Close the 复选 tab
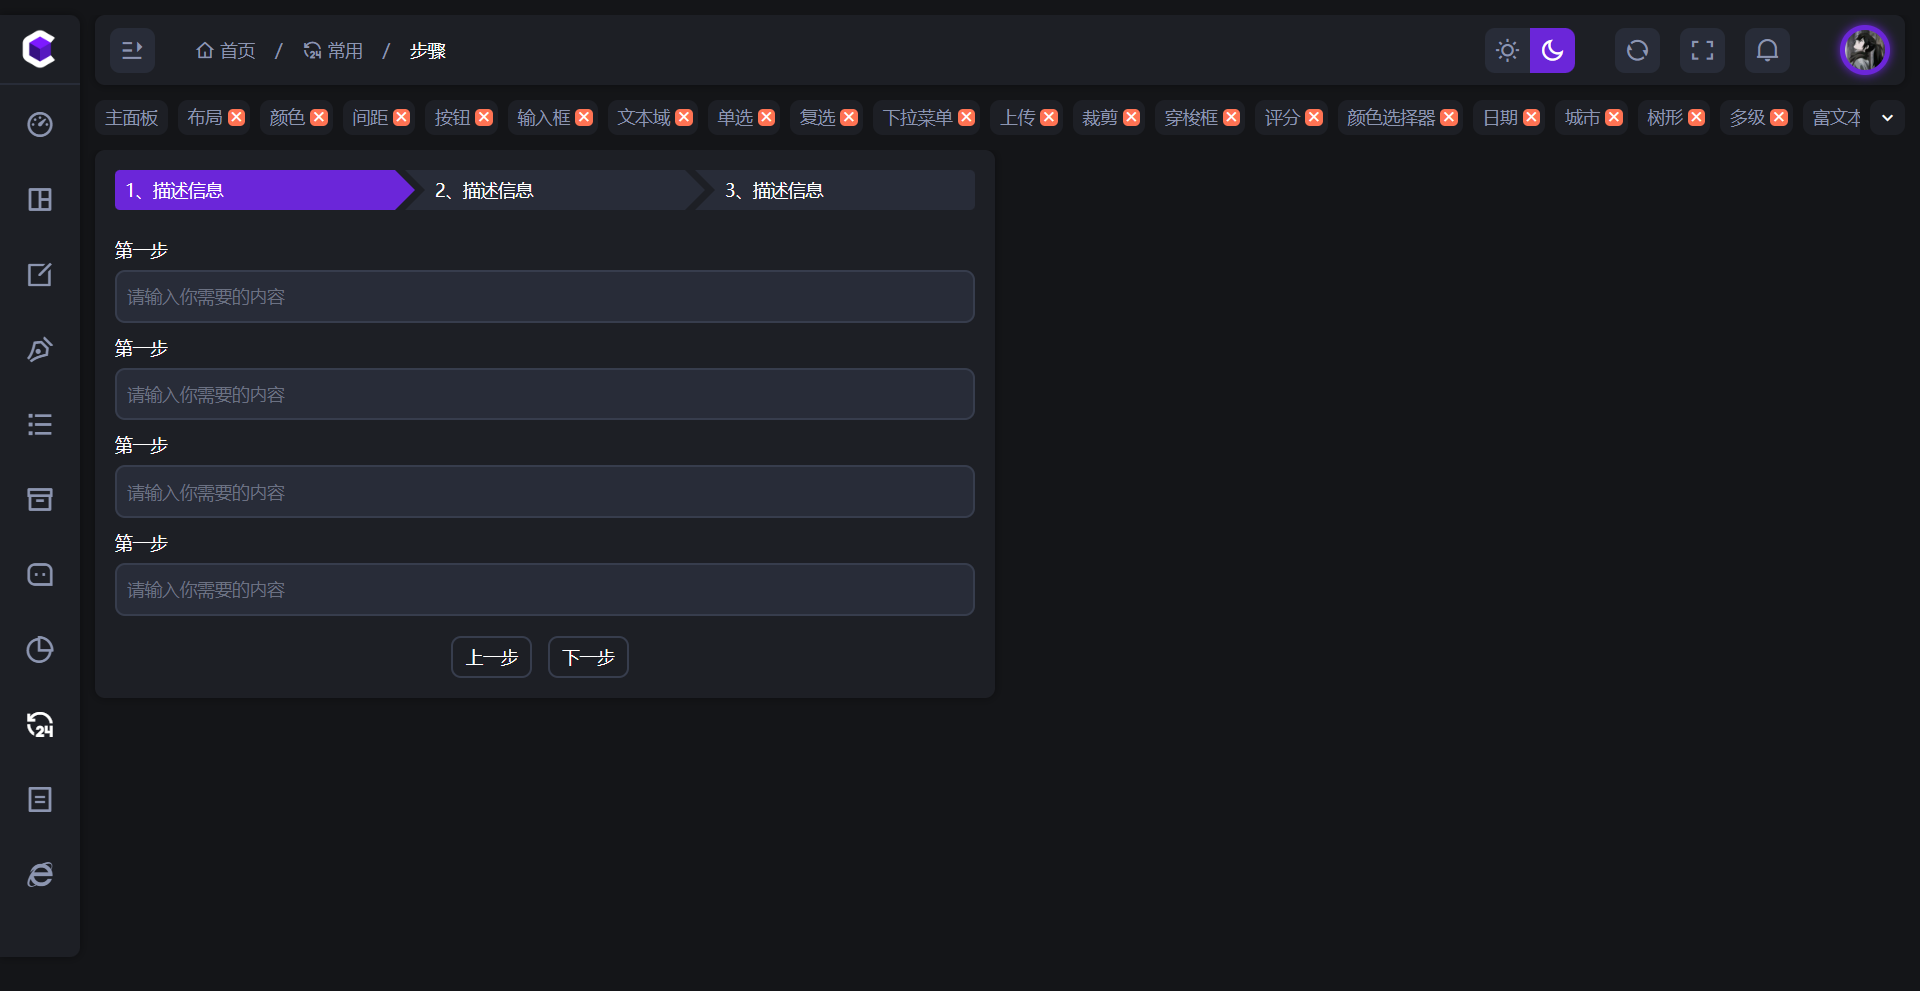The height and width of the screenshot is (992, 1920). [849, 117]
